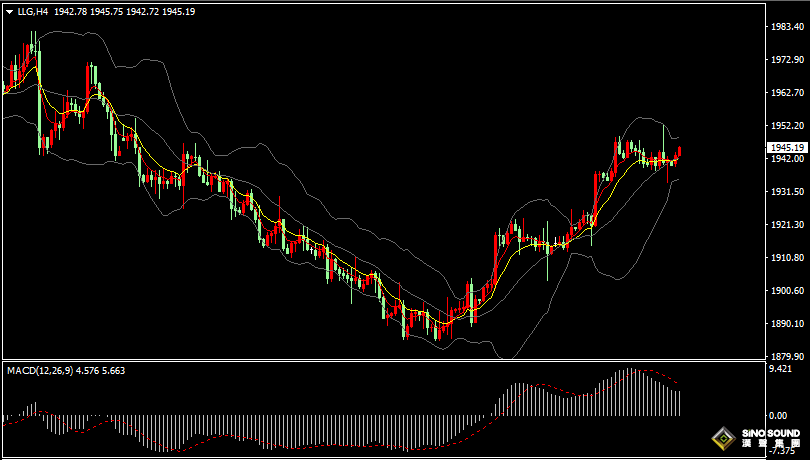
Task: Select the MACD(12,26,9) indicator label
Action: coord(39,370)
